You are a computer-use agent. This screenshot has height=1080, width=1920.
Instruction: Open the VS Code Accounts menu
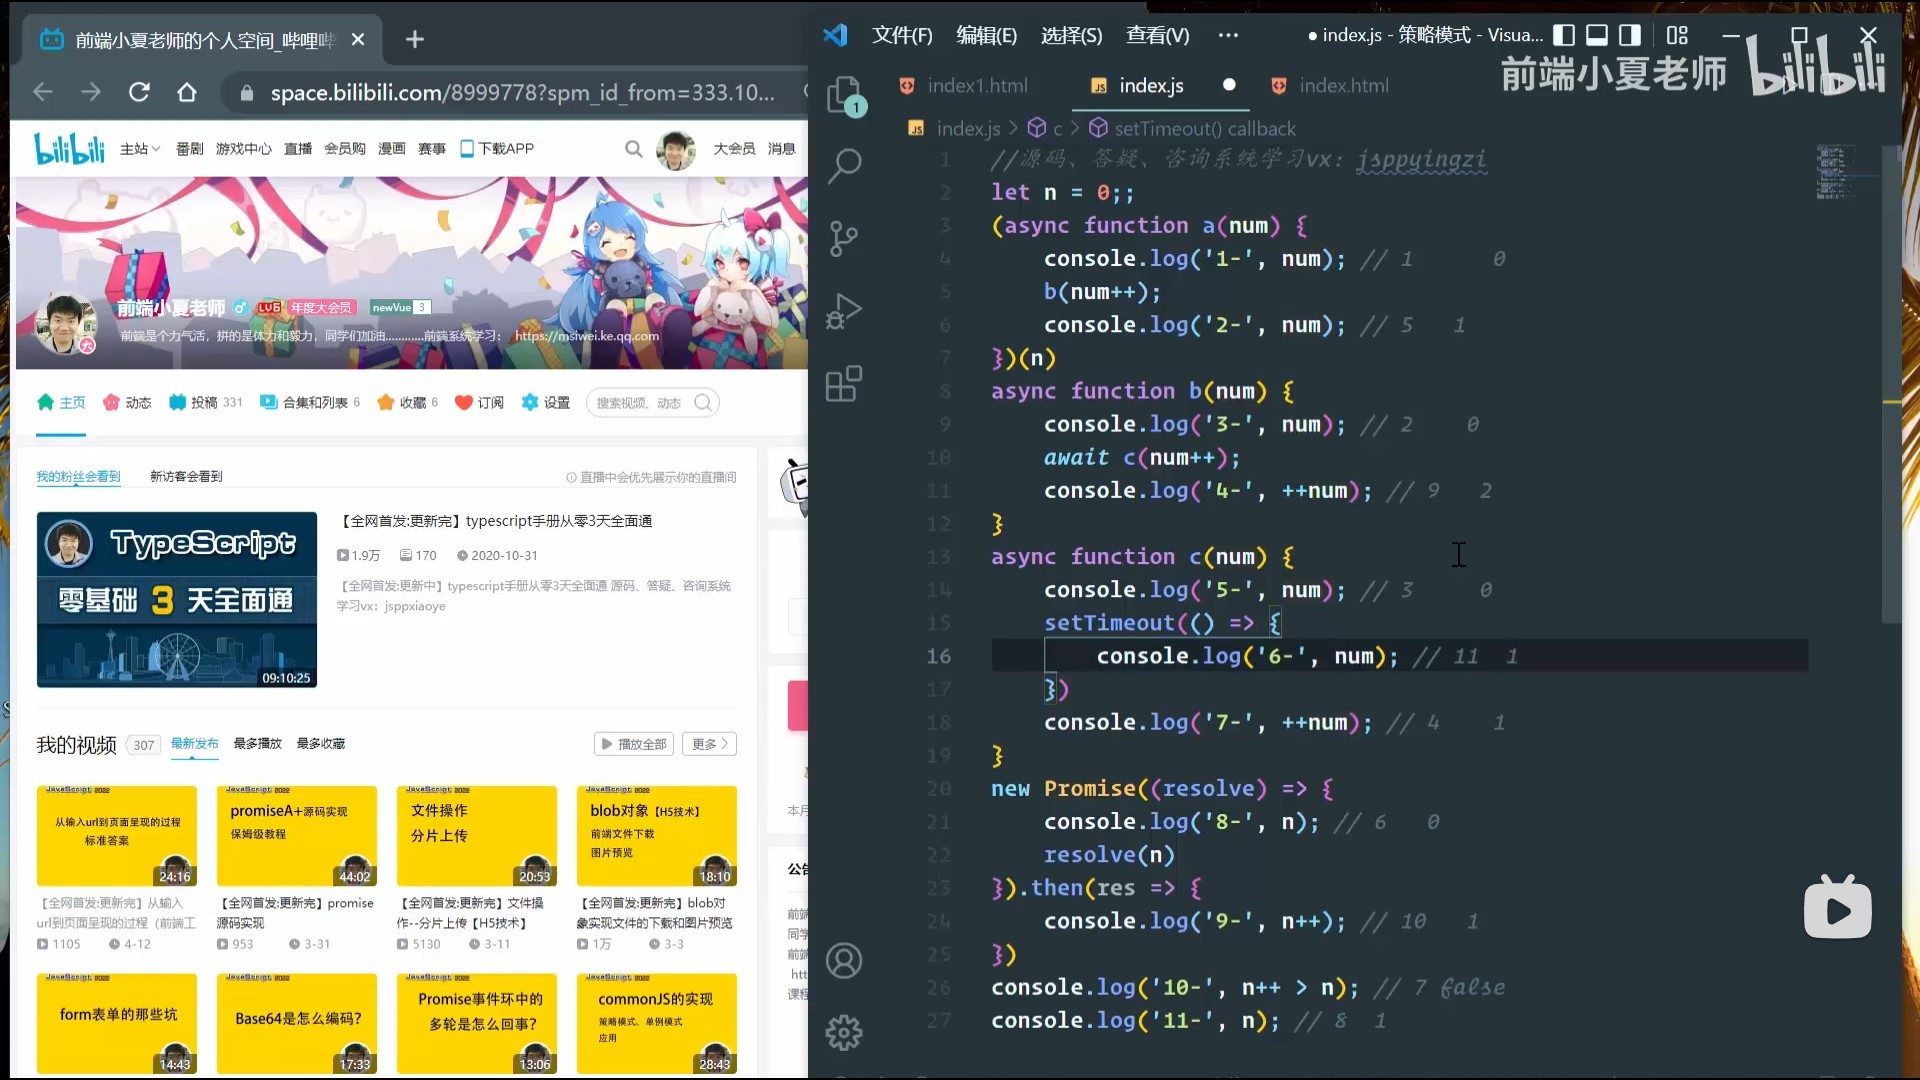pos(845,960)
